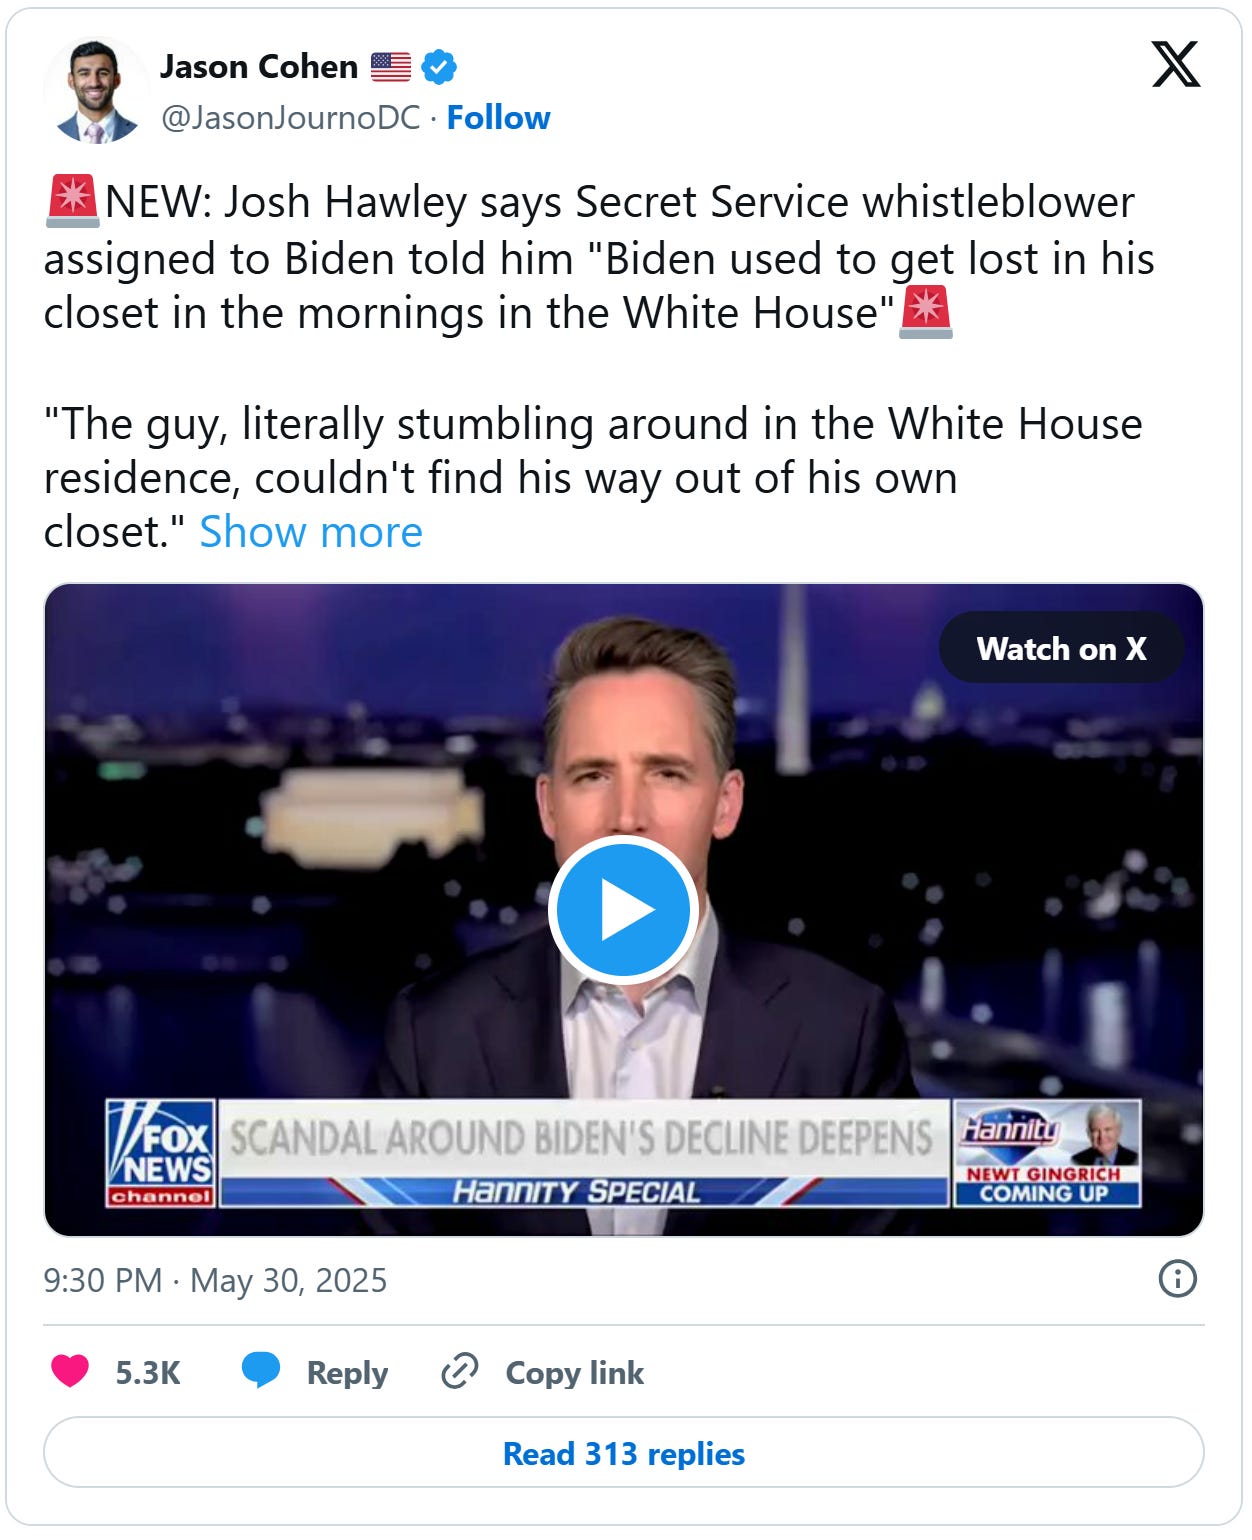Click the 5.3K likes count
1252x1540 pixels.
click(x=148, y=1372)
